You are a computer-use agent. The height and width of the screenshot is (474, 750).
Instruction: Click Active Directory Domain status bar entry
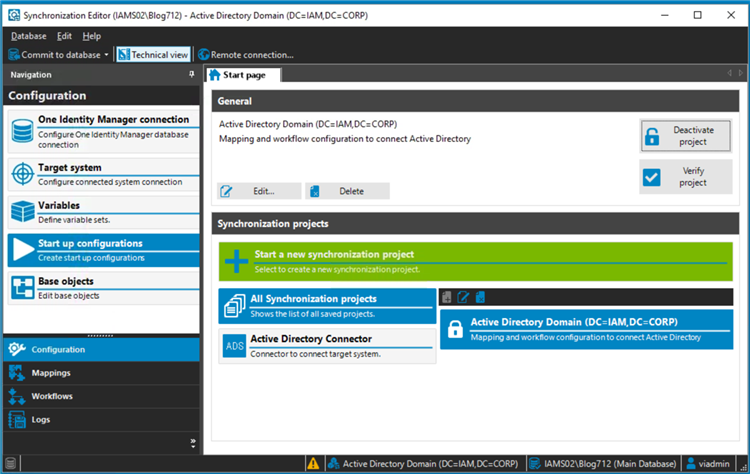click(423, 463)
